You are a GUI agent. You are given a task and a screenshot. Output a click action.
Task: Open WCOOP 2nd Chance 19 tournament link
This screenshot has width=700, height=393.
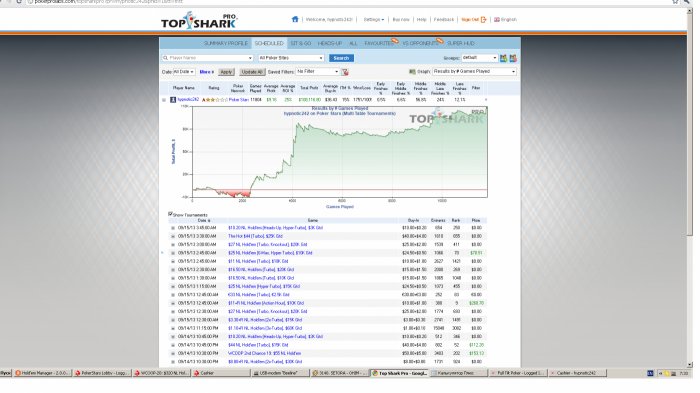[264, 353]
